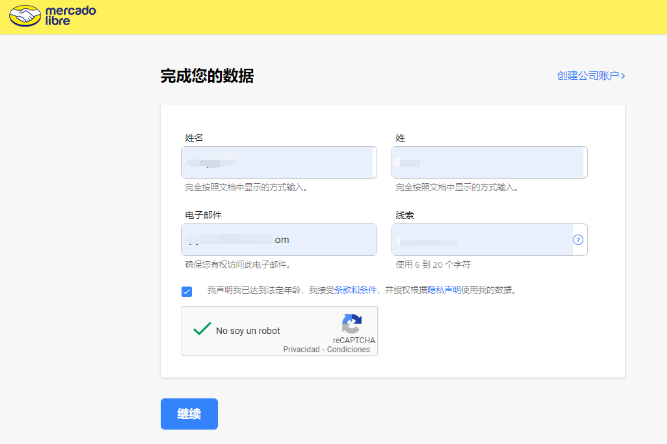Screen dimensions: 667x444
Task: Click the Mercado Libre wordmark text
Action: pos(66,16)
